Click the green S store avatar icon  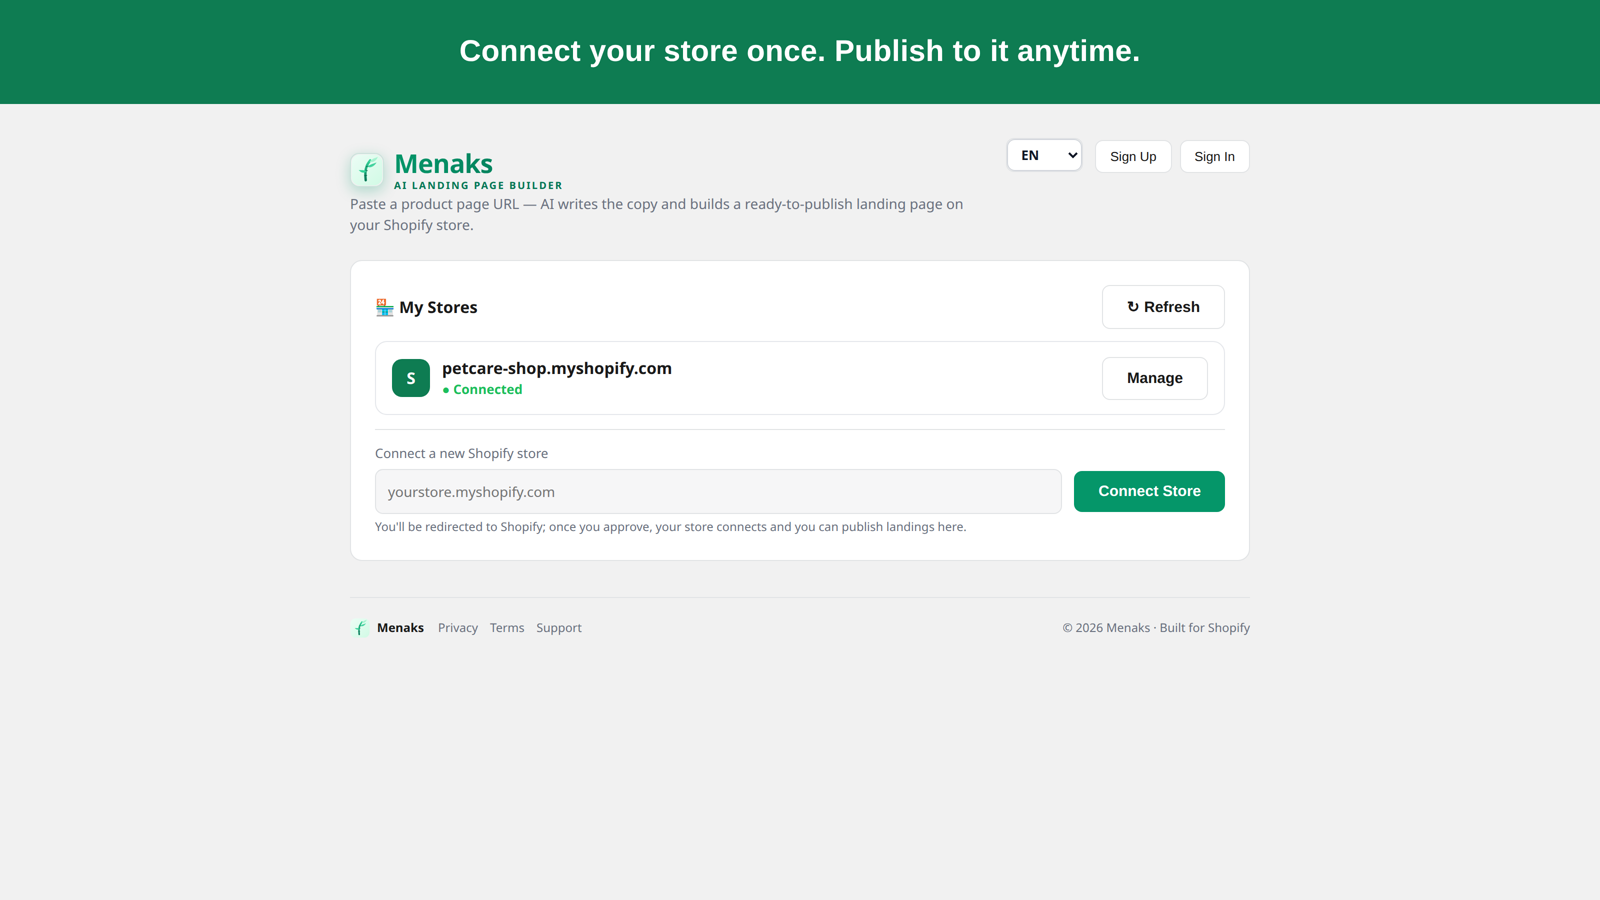tap(411, 378)
